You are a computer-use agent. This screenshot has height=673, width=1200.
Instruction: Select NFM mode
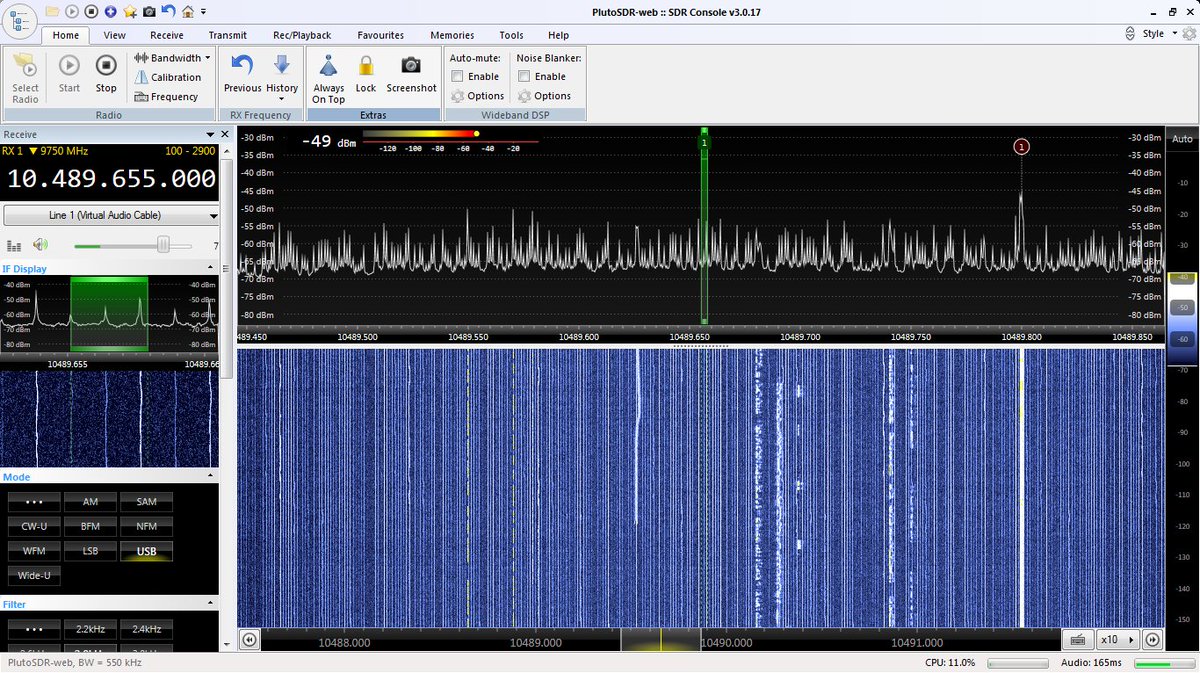(146, 526)
